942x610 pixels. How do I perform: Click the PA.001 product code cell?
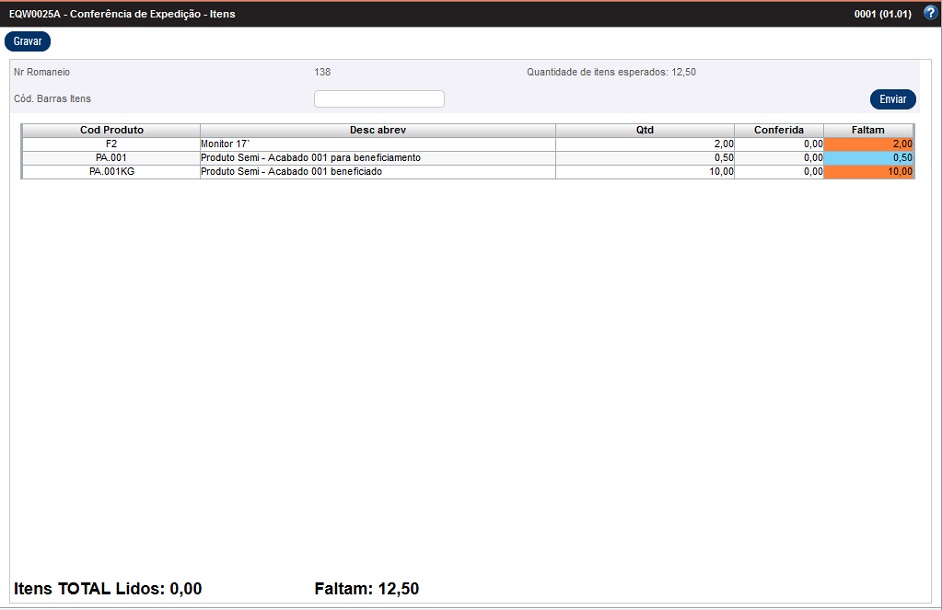pyautogui.click(x=111, y=158)
